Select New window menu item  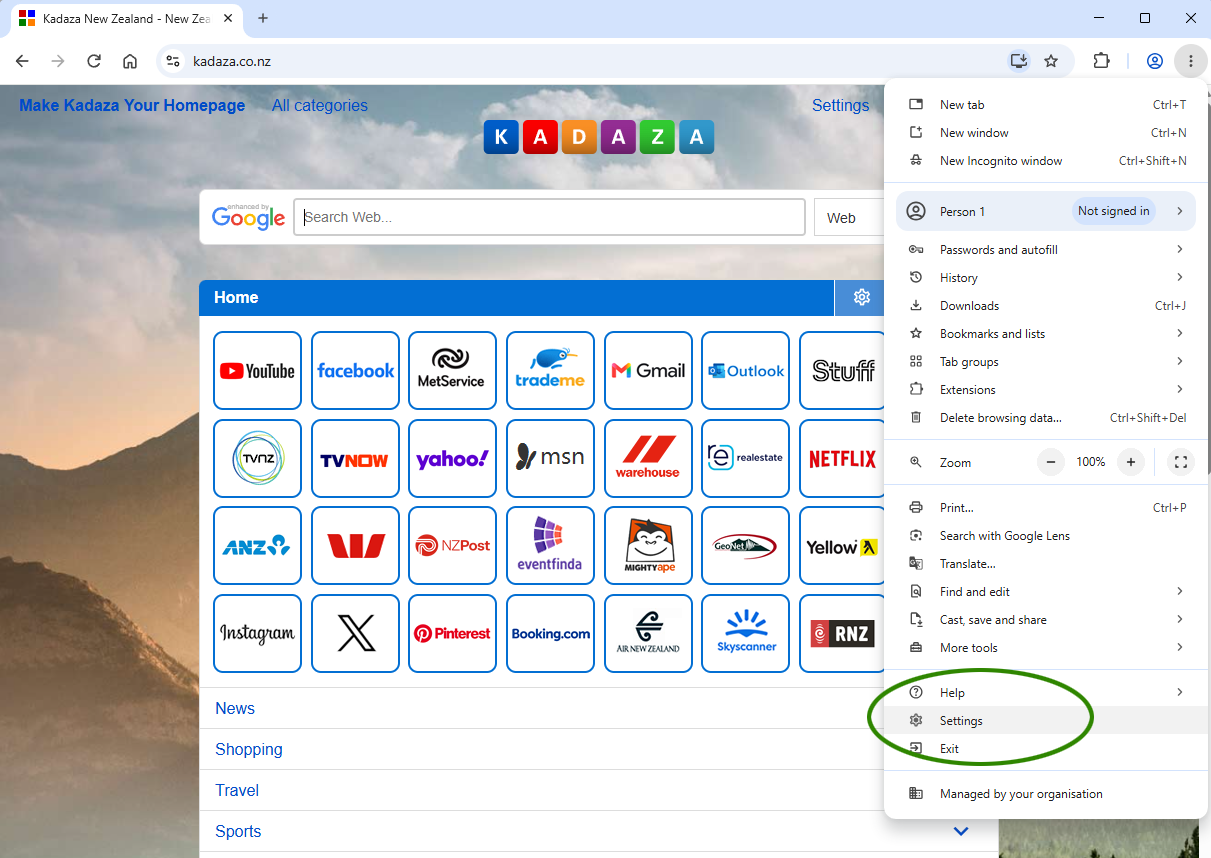pos(1046,133)
